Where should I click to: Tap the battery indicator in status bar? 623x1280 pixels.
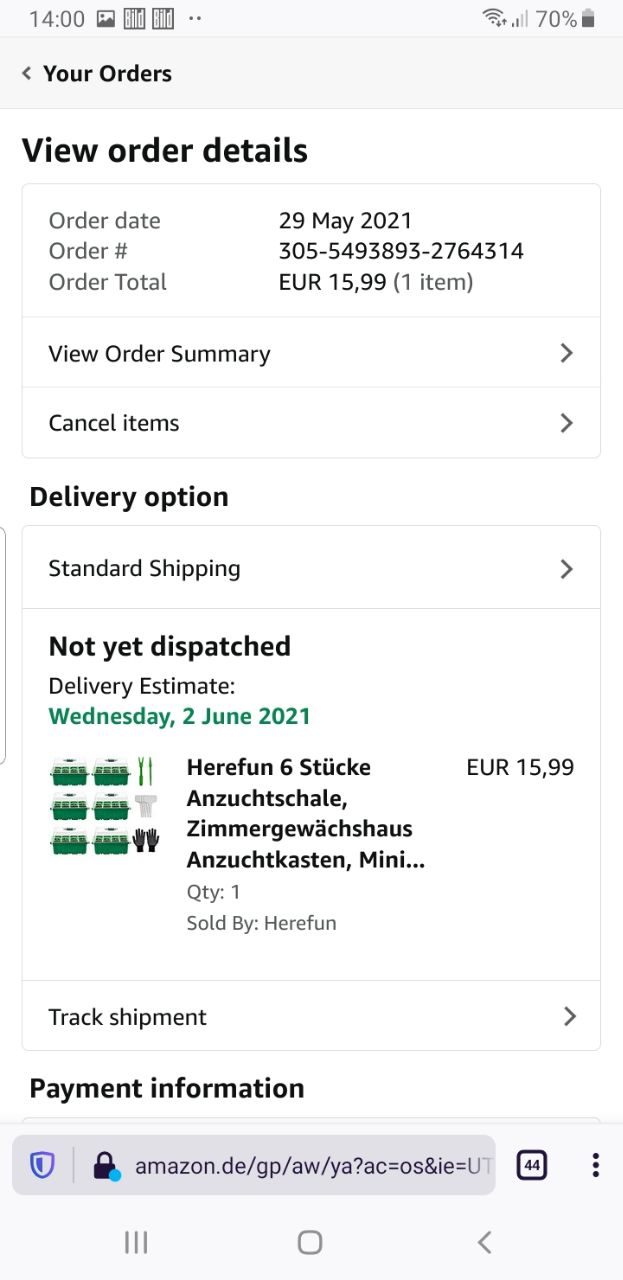588,18
